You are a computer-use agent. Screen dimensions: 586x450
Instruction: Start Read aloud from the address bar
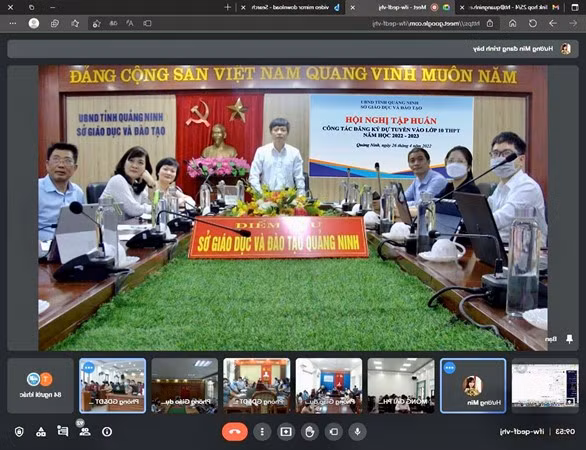point(130,24)
